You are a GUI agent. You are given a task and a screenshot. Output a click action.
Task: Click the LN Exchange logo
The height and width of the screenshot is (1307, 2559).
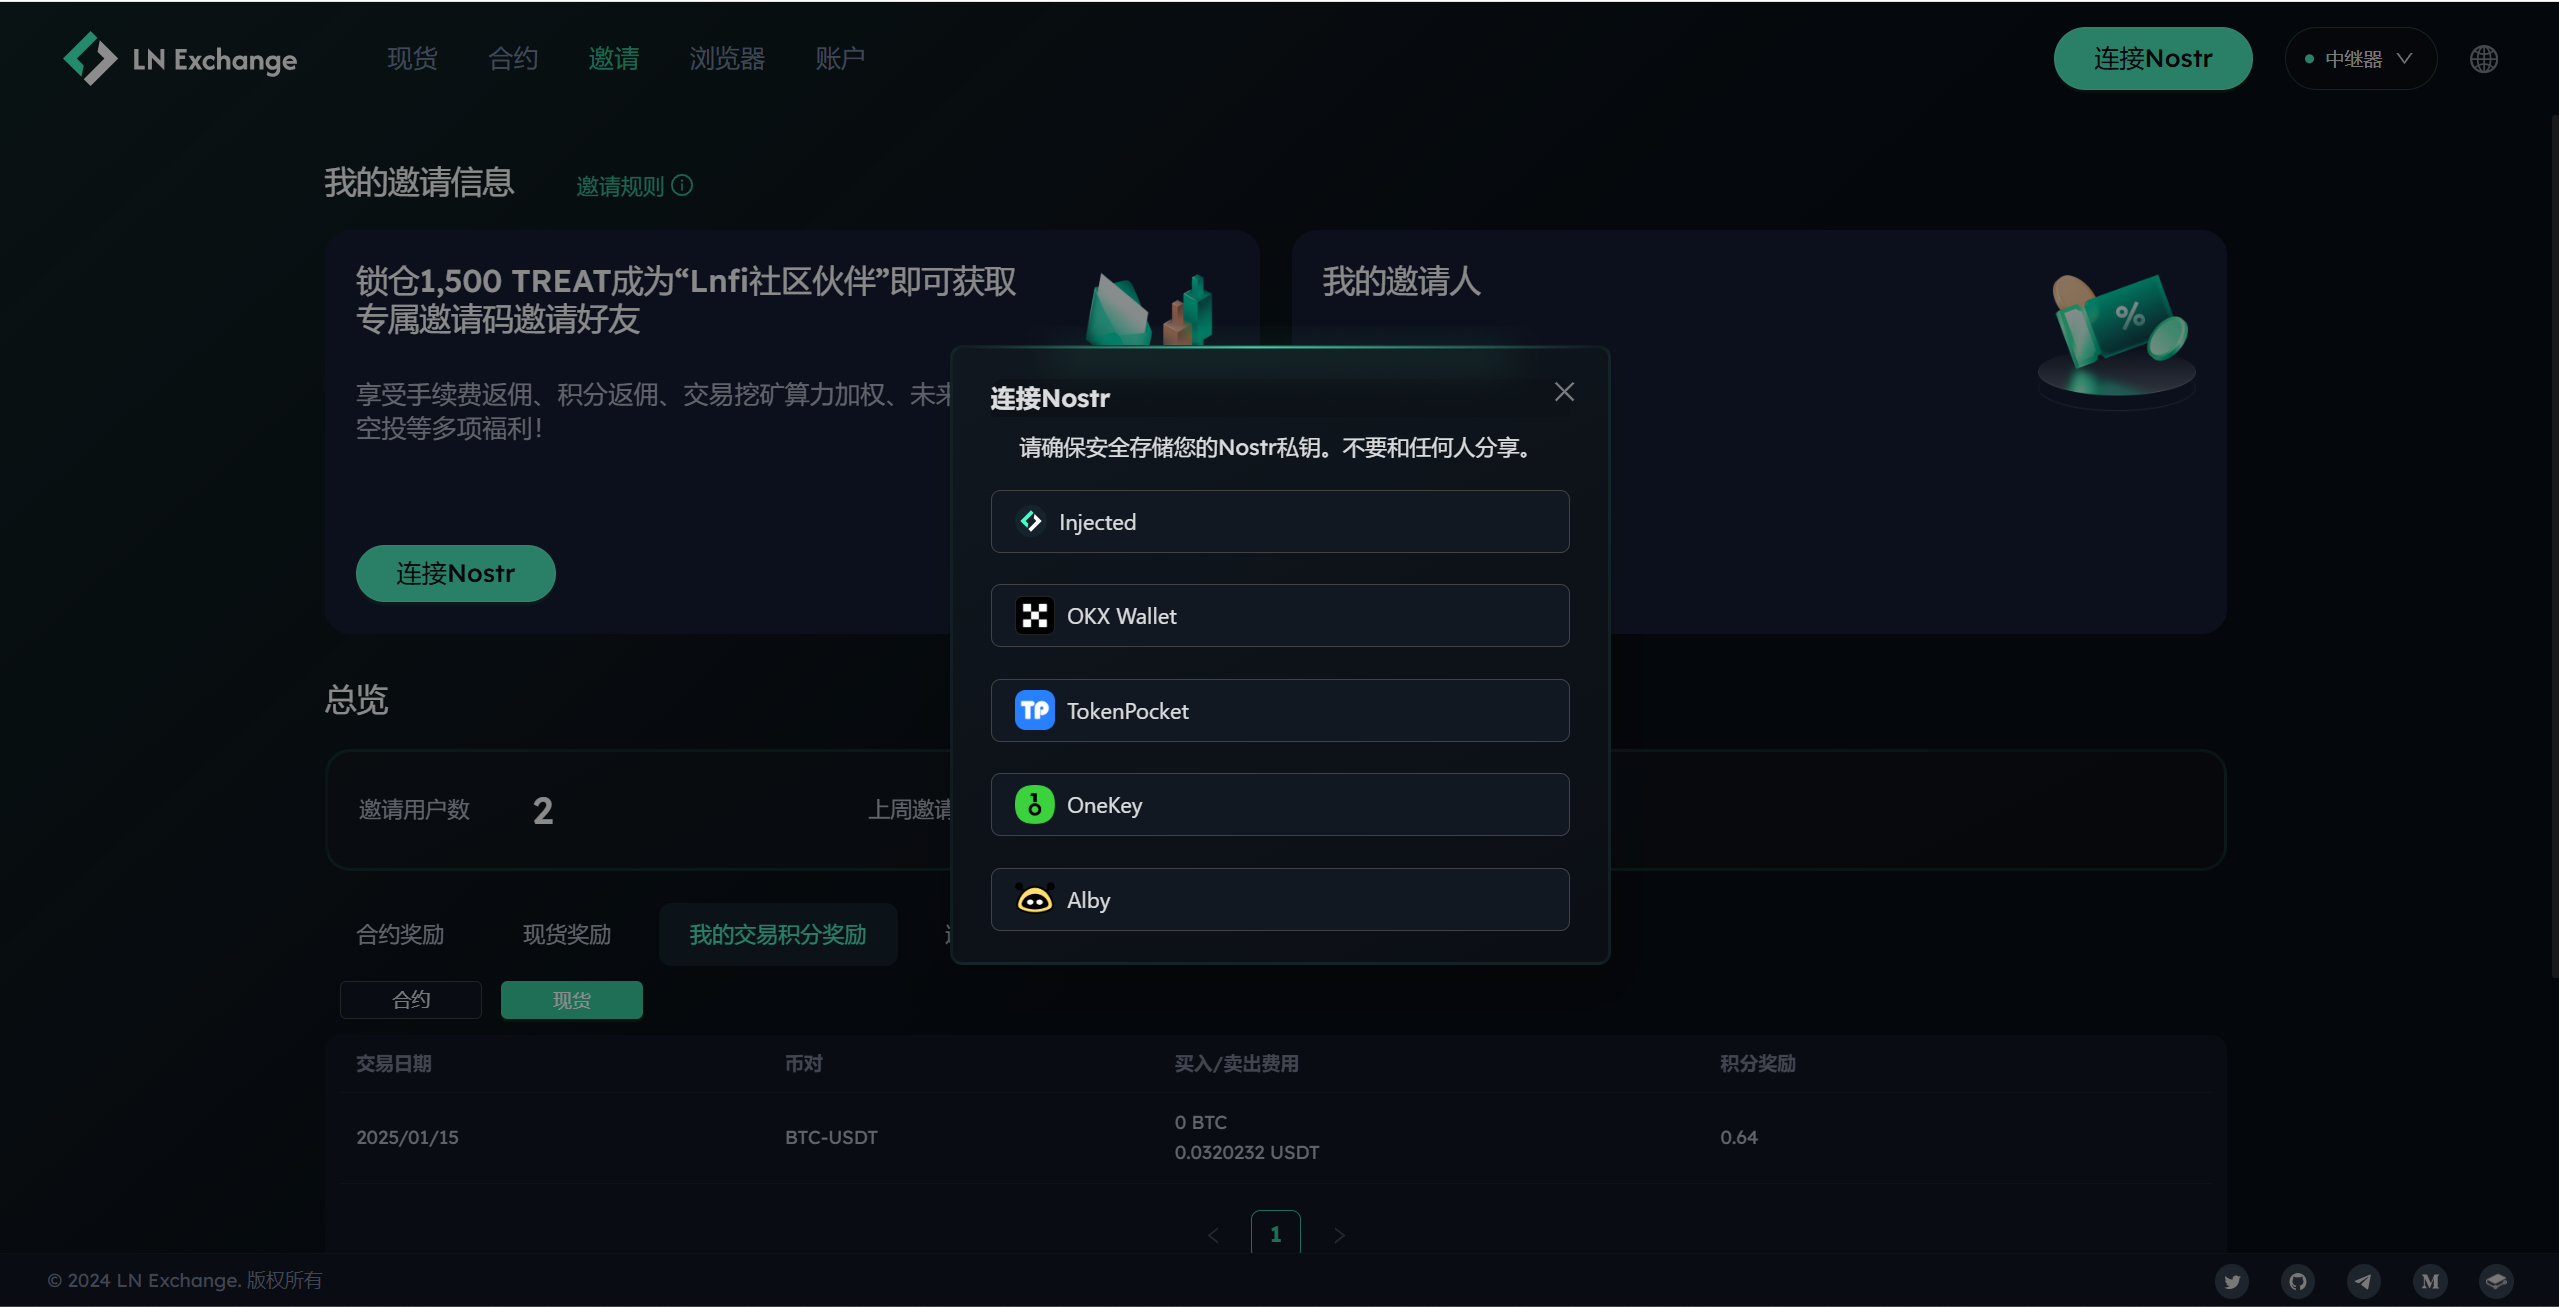pos(180,59)
